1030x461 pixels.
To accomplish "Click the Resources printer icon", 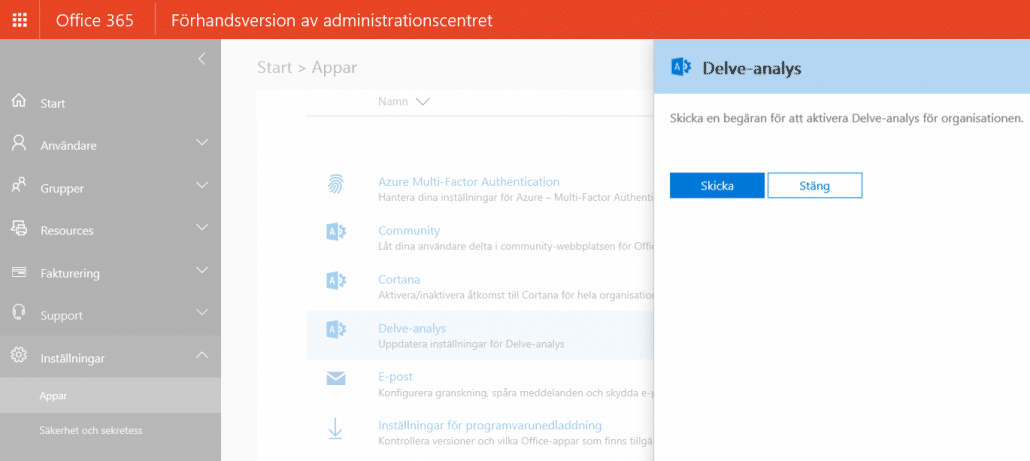I will tap(19, 229).
